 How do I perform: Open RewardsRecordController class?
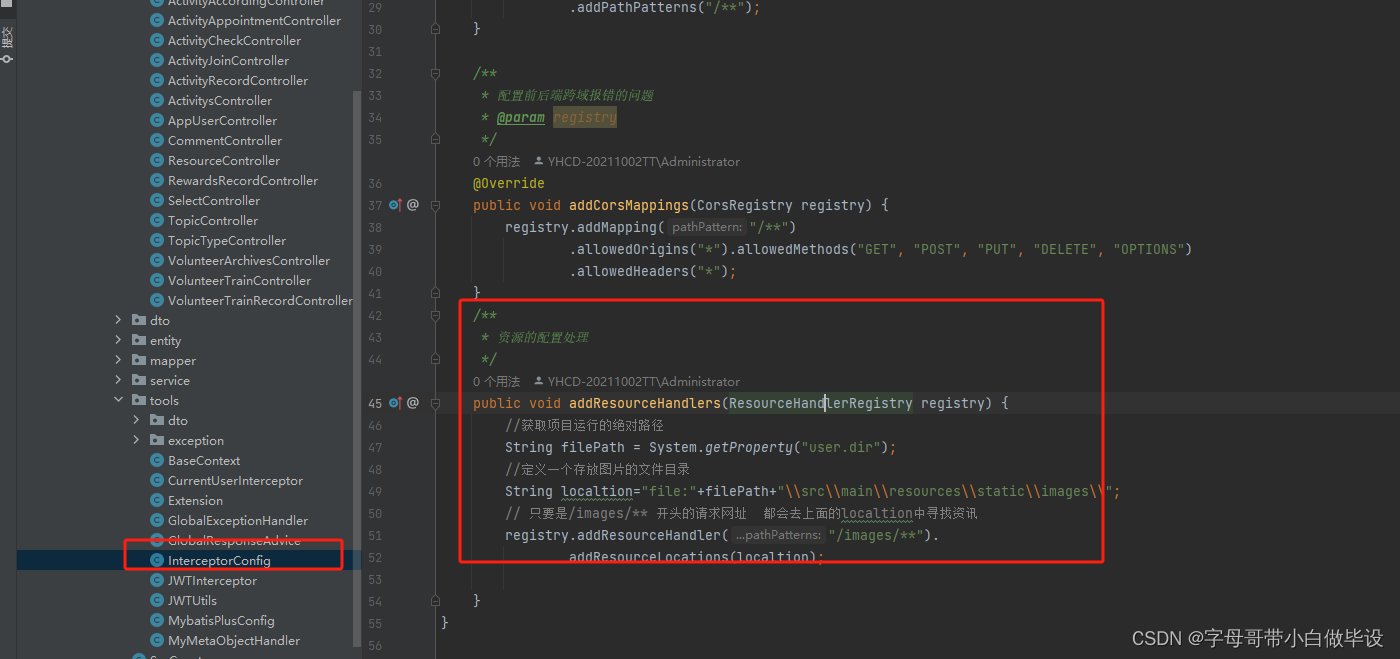(x=243, y=180)
